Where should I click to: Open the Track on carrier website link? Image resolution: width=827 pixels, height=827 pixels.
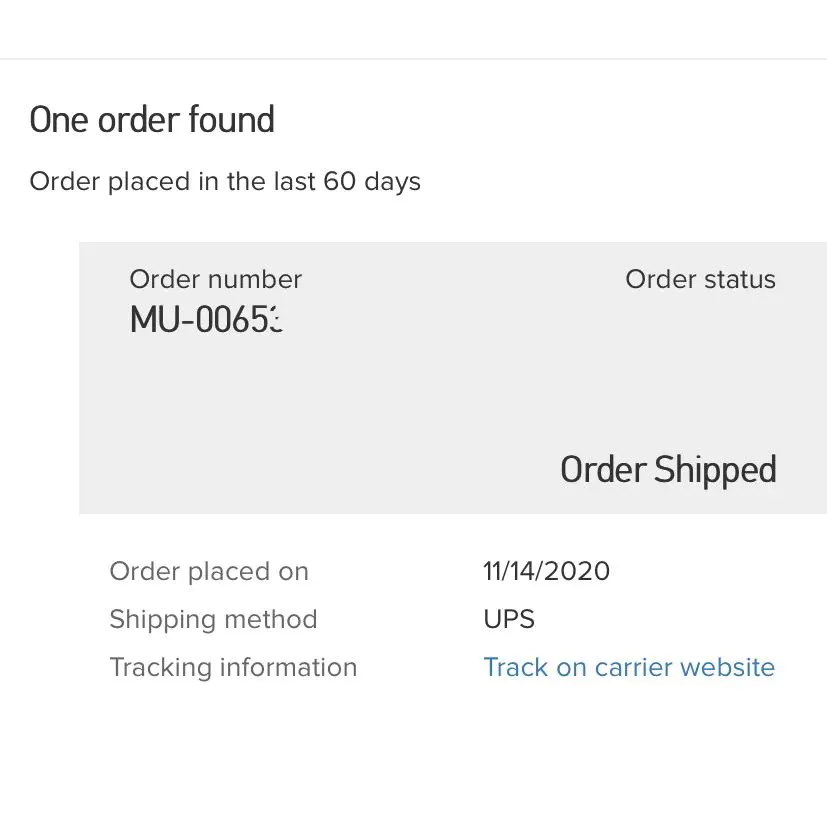pyautogui.click(x=628, y=667)
